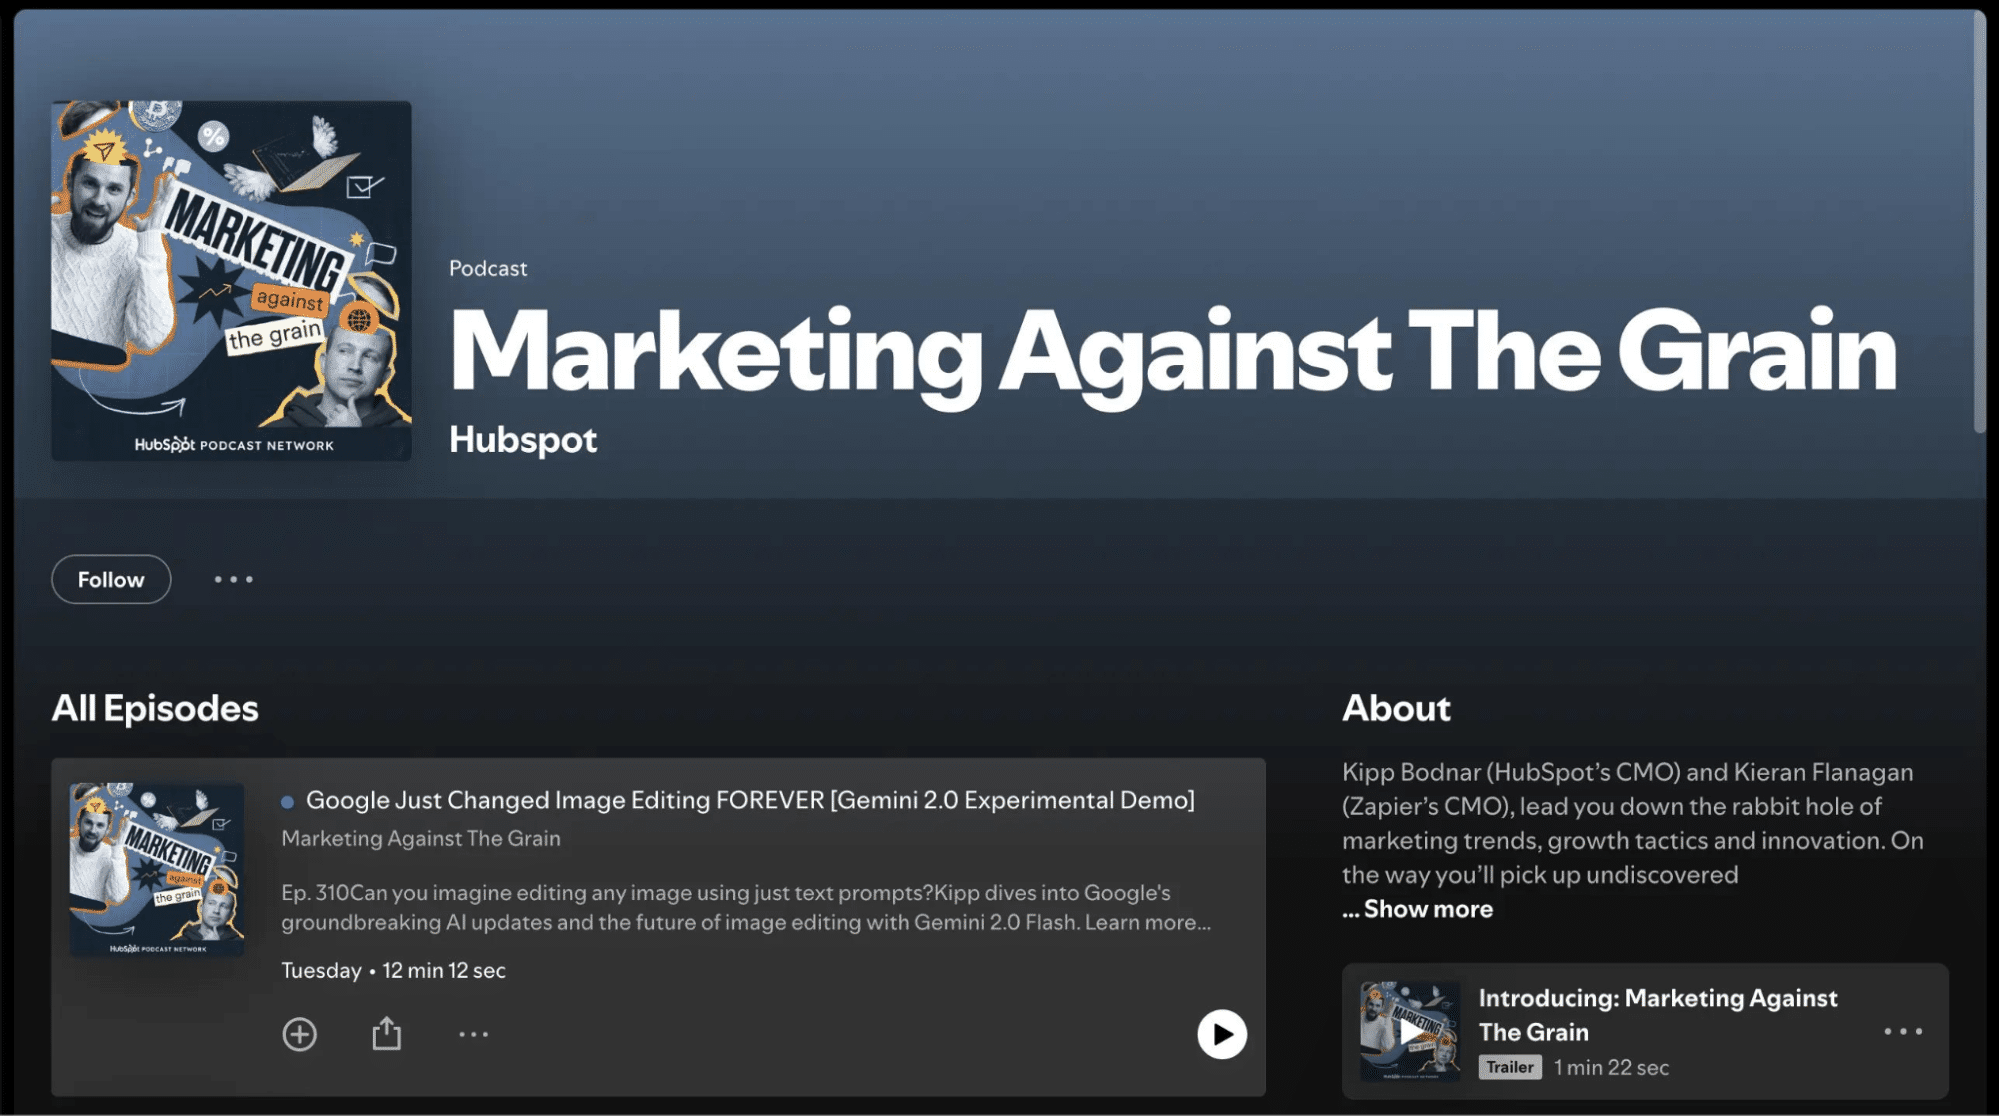
Task: Click the 1 min 22 sec trailer duration
Action: tap(1611, 1067)
